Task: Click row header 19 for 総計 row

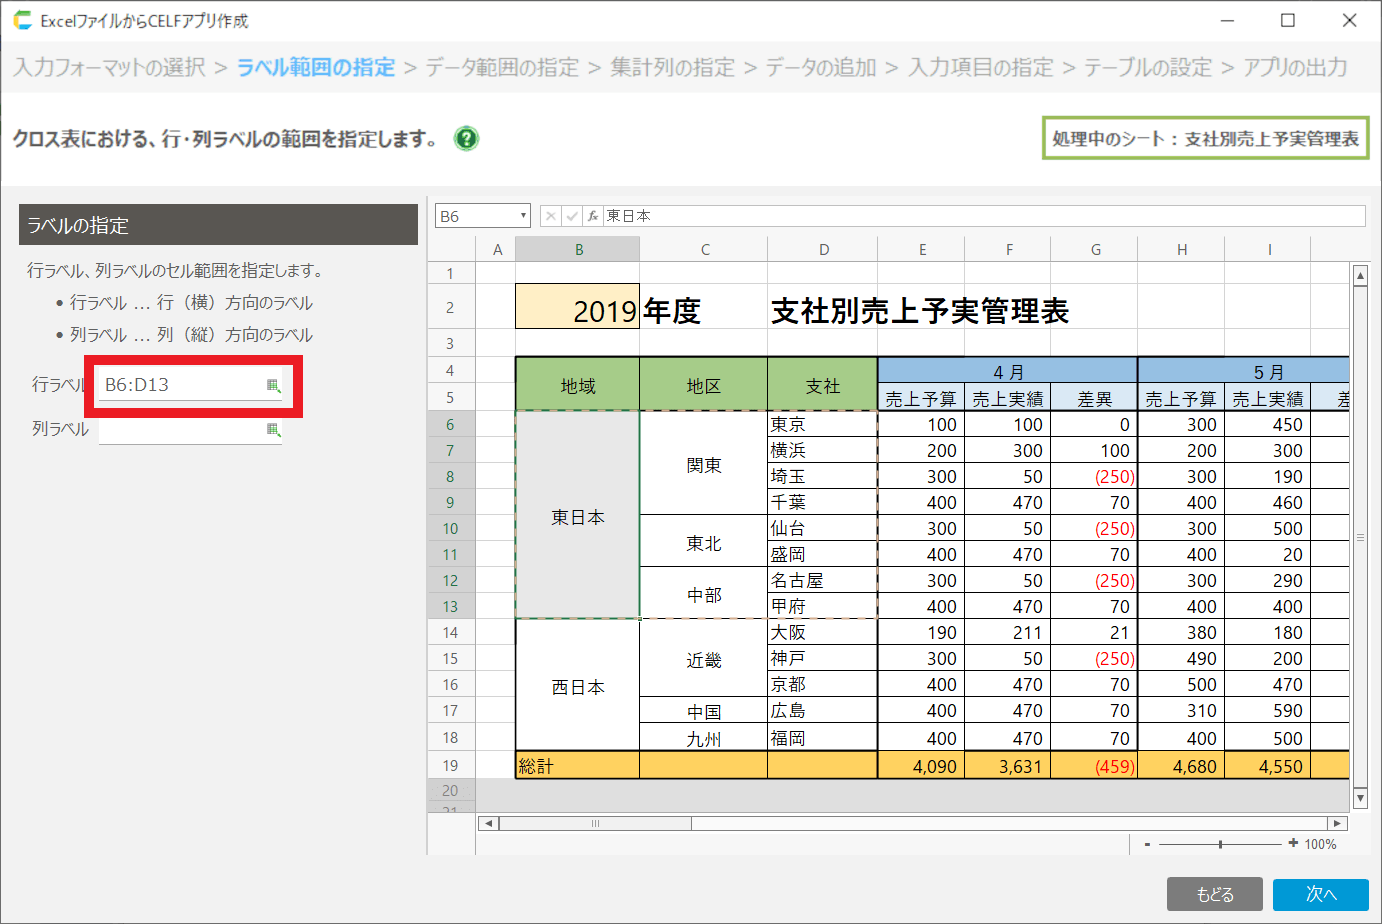Action: (x=450, y=766)
